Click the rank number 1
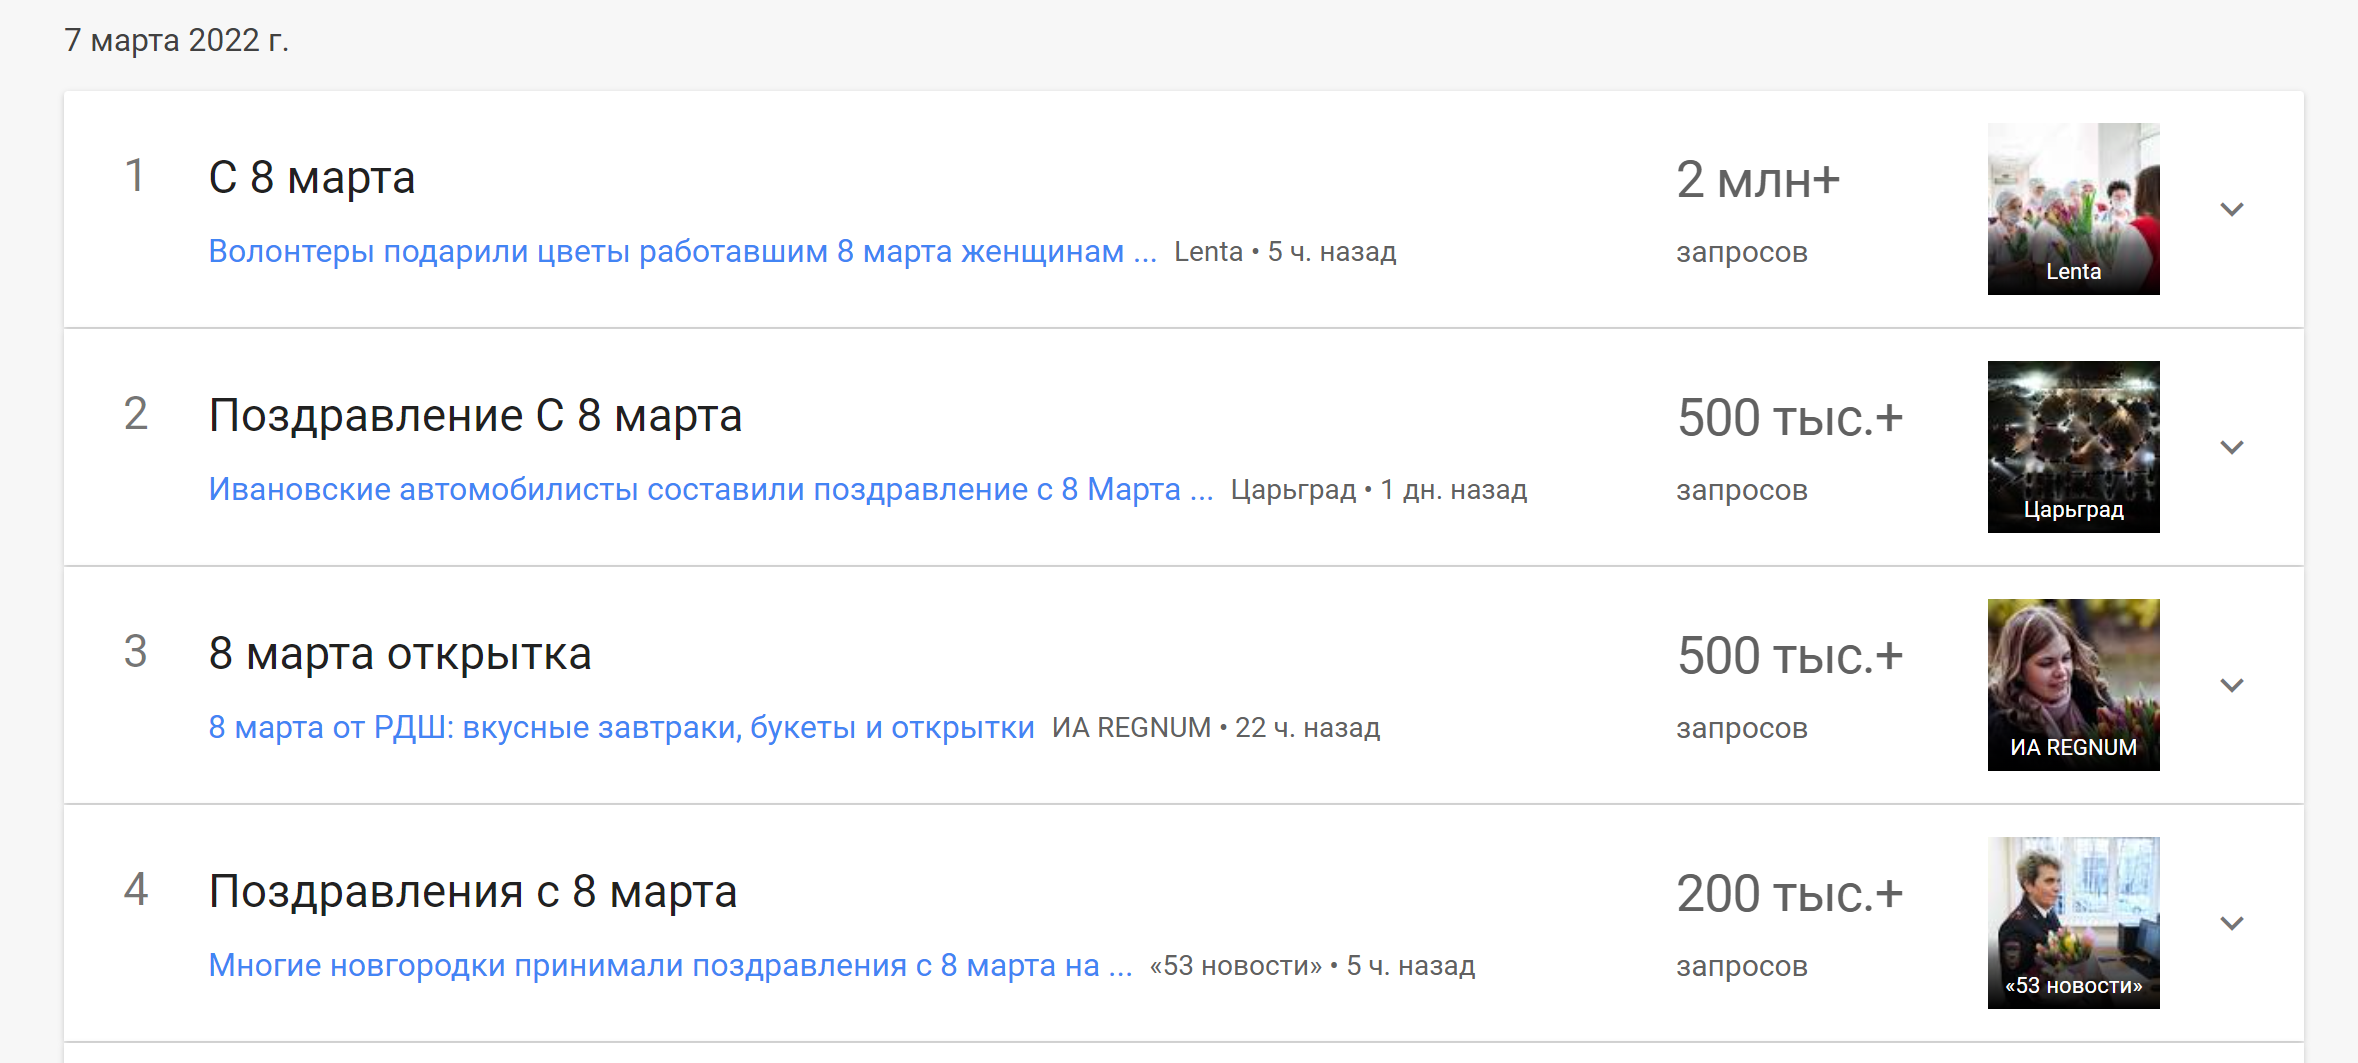Image resolution: width=2358 pixels, height=1063 pixels. coord(135,176)
